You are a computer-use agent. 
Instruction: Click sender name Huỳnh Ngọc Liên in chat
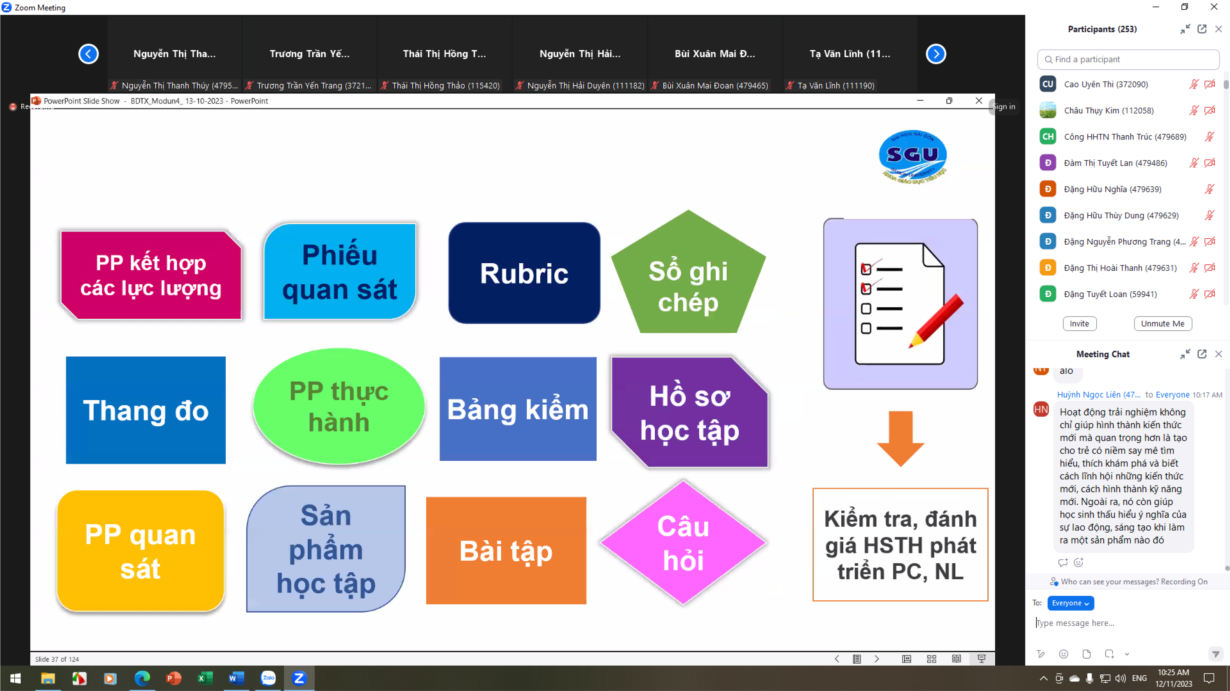(1099, 395)
